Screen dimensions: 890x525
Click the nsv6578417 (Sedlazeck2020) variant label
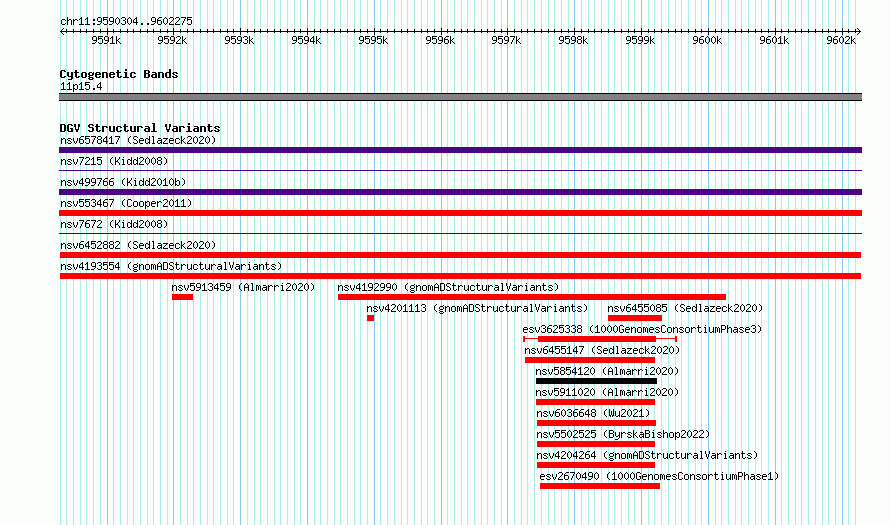click(138, 140)
